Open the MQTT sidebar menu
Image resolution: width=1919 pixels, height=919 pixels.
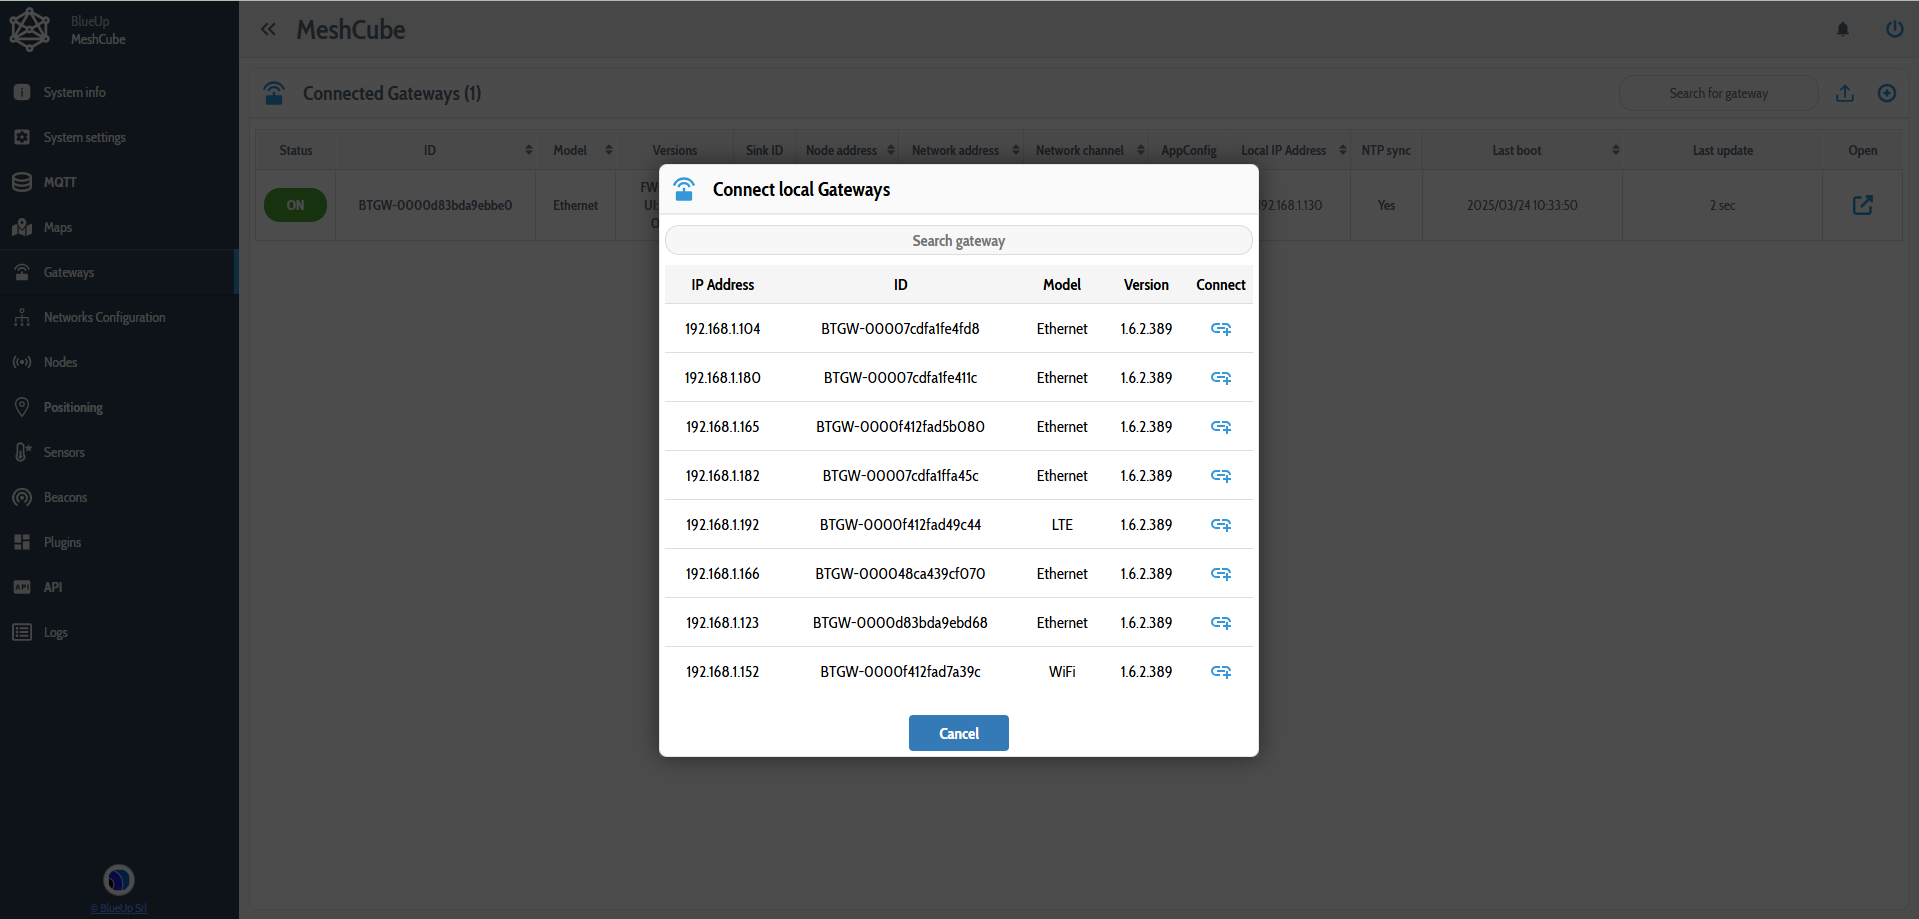click(x=60, y=182)
